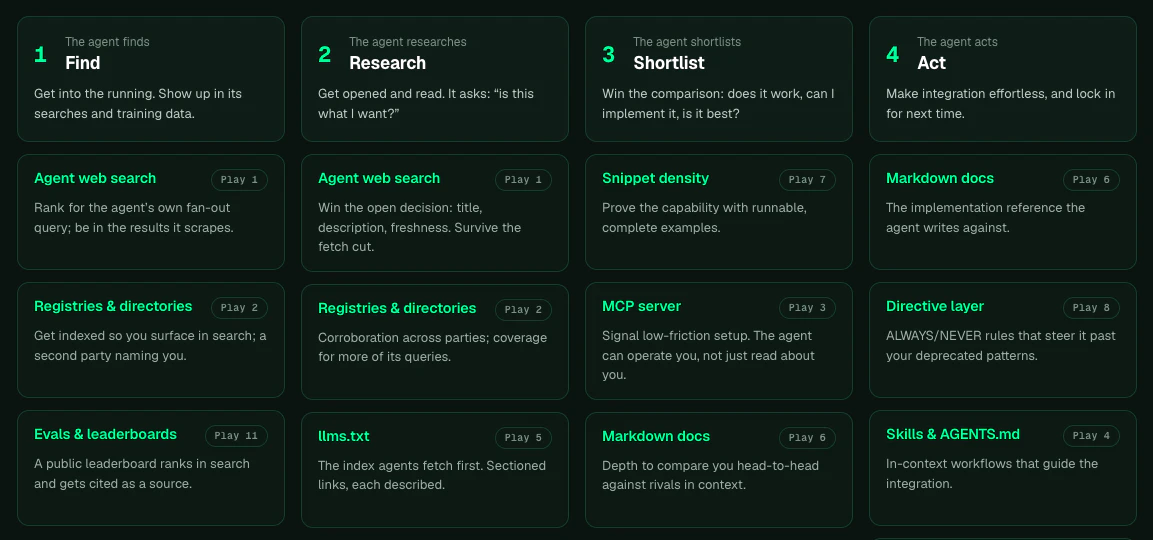This screenshot has width=1153, height=540.
Task: Click "In-context workflows that guide" text
Action: pos(992,474)
